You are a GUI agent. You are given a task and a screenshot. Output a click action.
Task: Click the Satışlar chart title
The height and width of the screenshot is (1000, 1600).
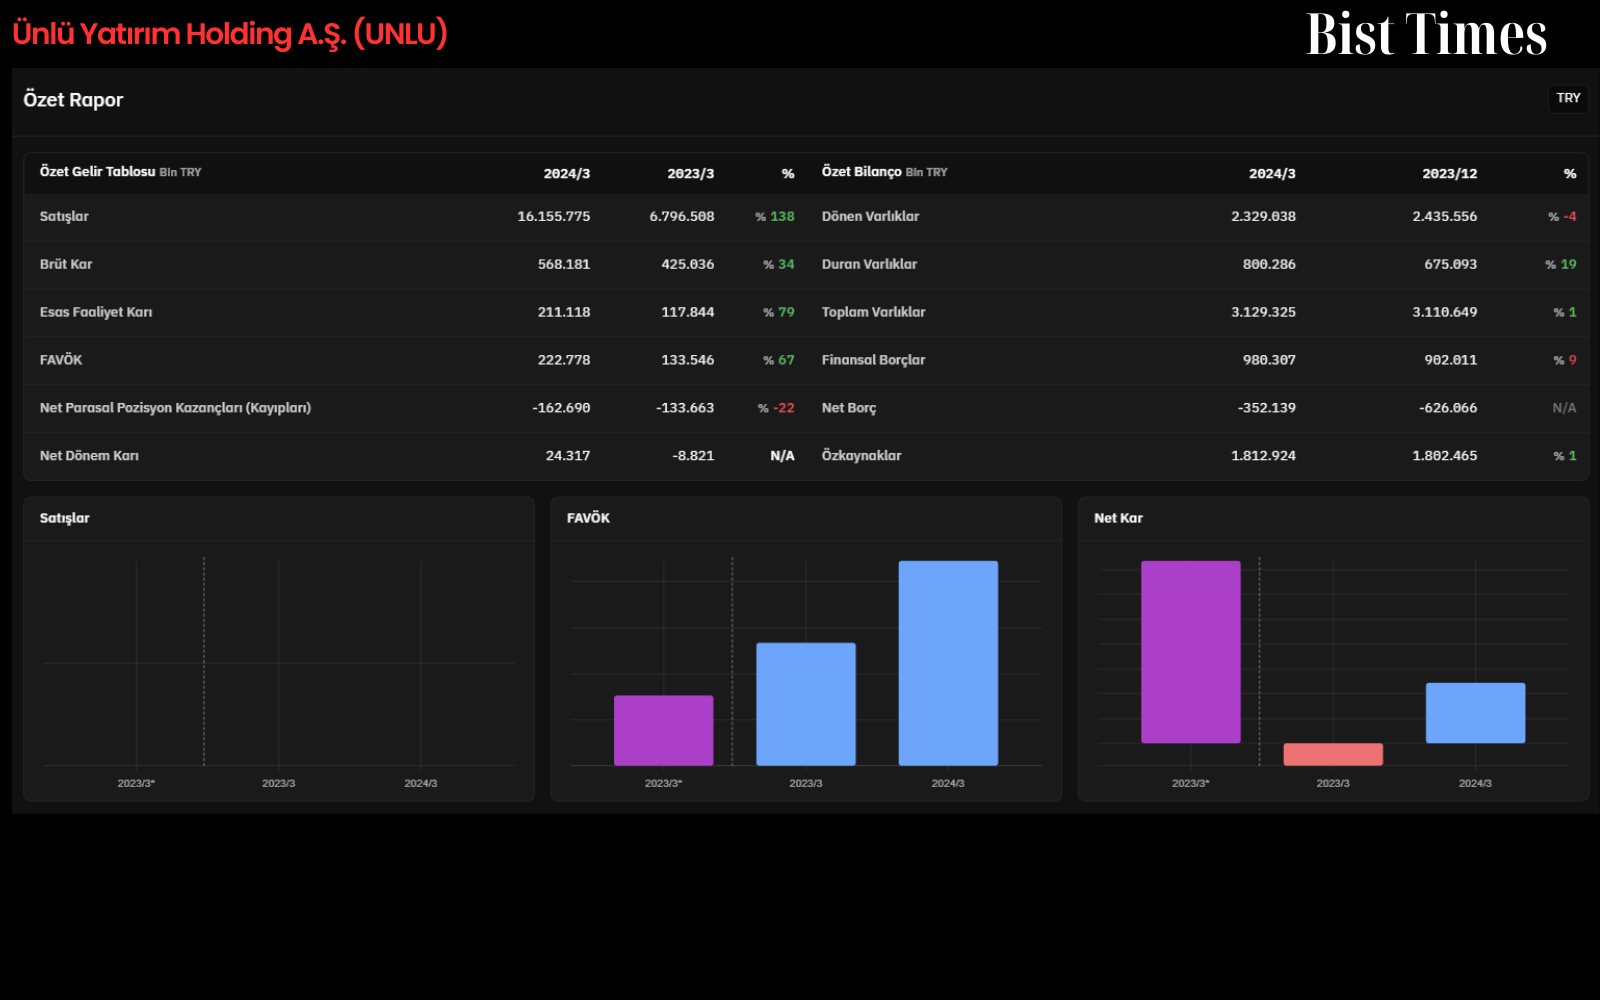point(64,518)
